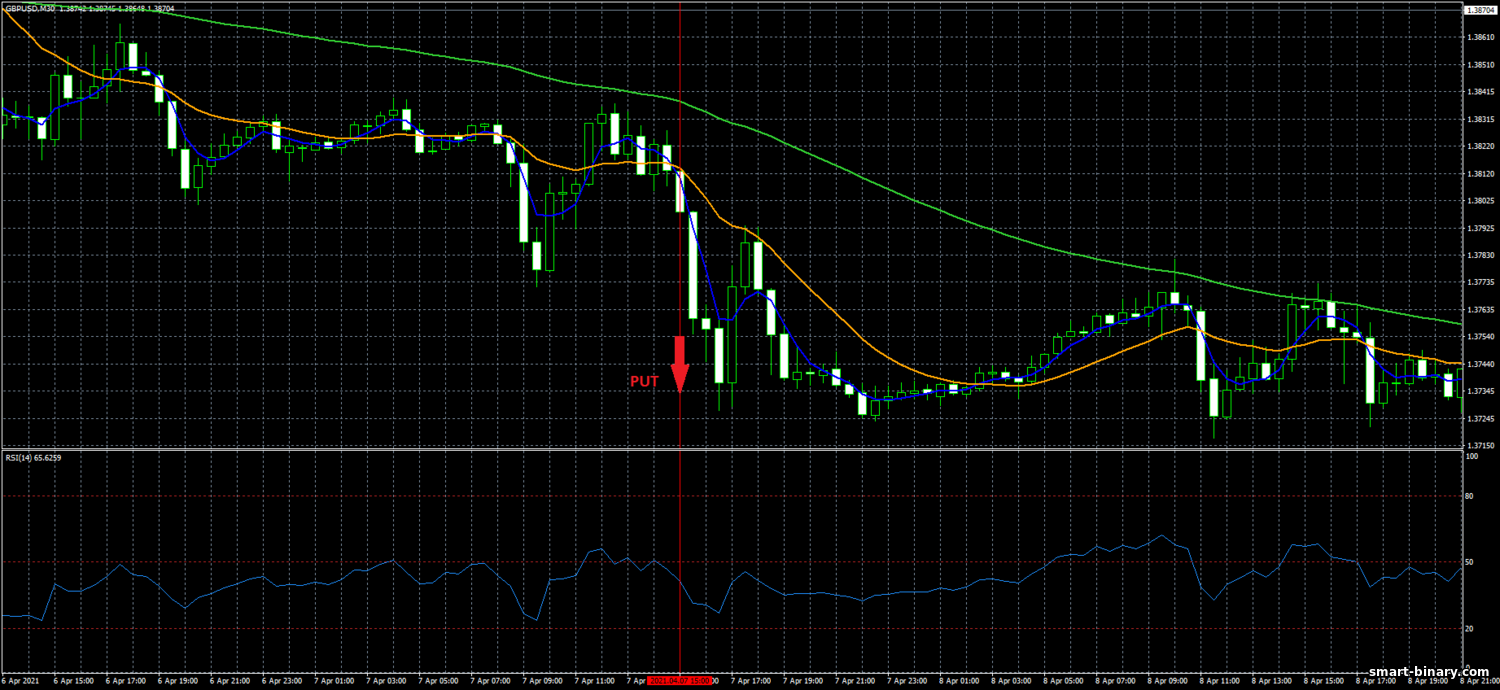Click the 6 Apr 2021 time axis label
This screenshot has width=1500, height=690.
[x=20, y=680]
